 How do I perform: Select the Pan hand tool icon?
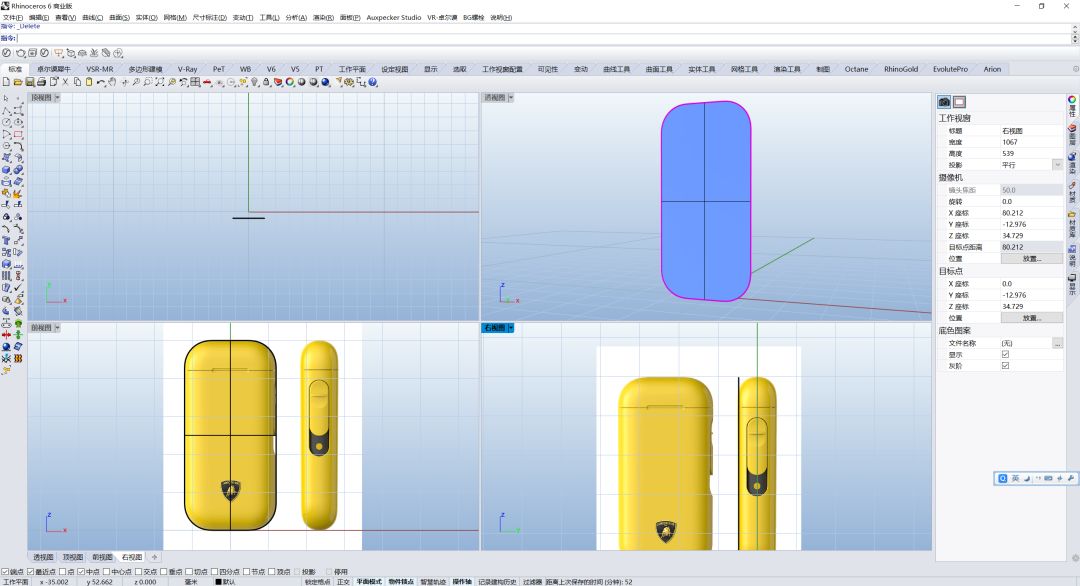[112, 82]
